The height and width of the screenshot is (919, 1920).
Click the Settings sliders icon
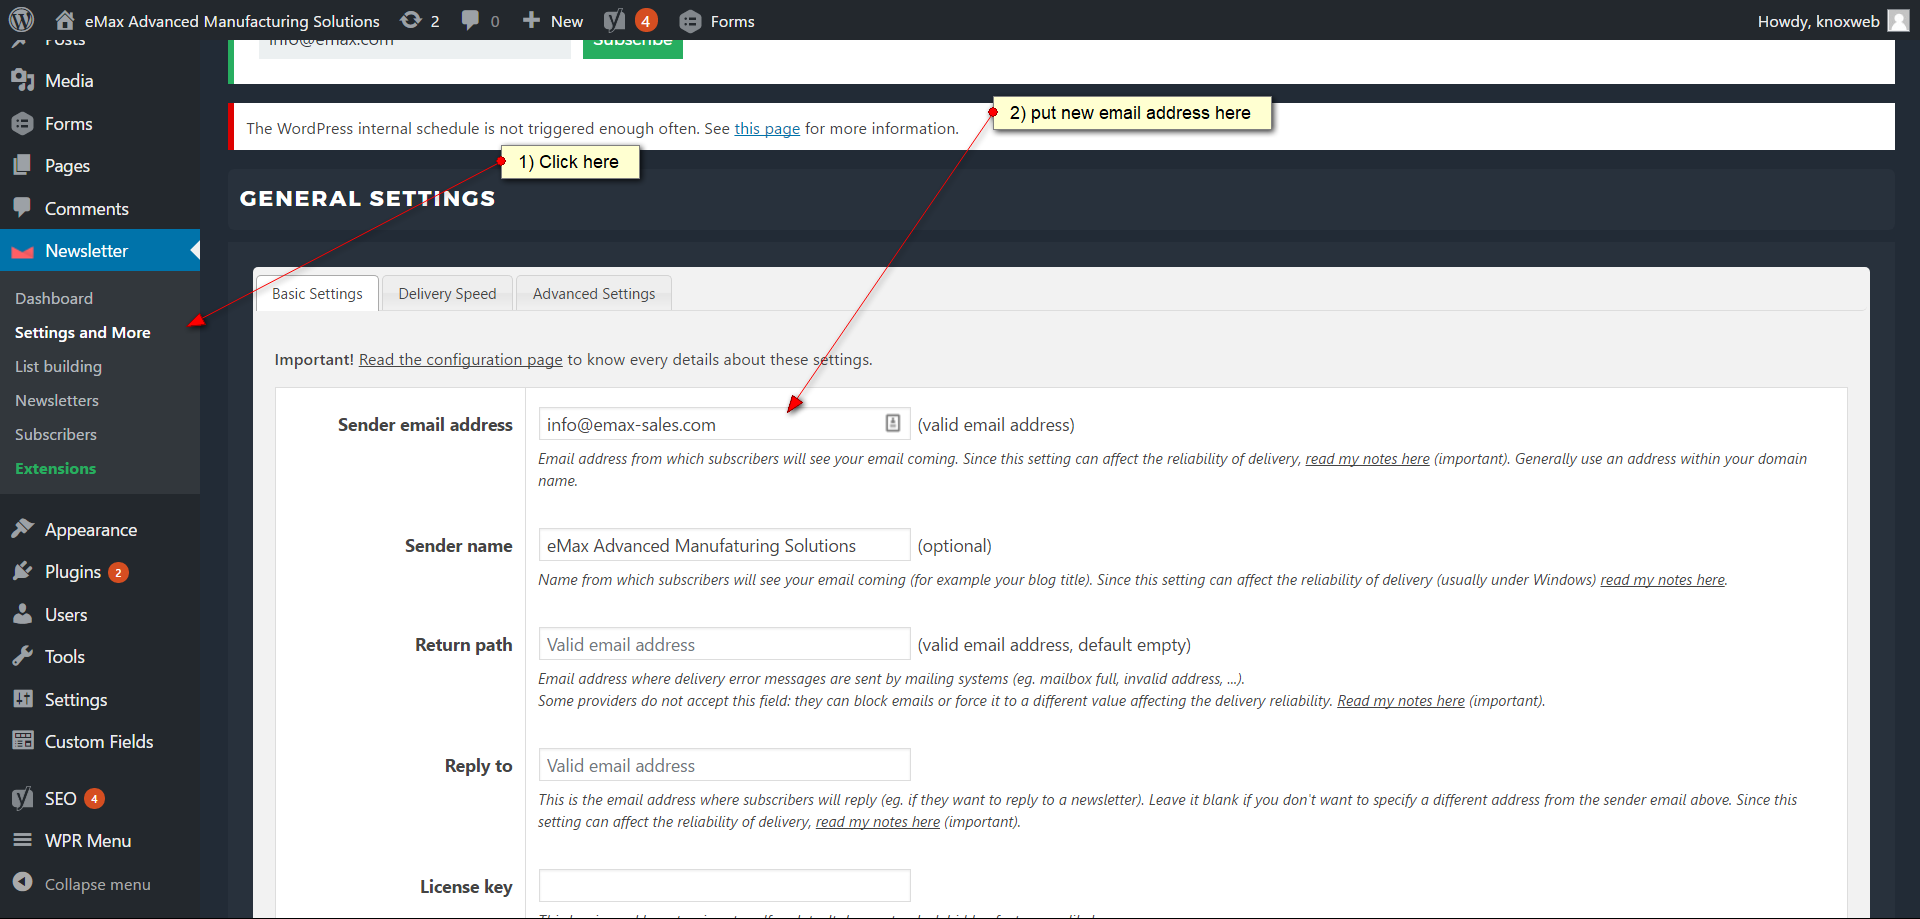click(x=22, y=699)
